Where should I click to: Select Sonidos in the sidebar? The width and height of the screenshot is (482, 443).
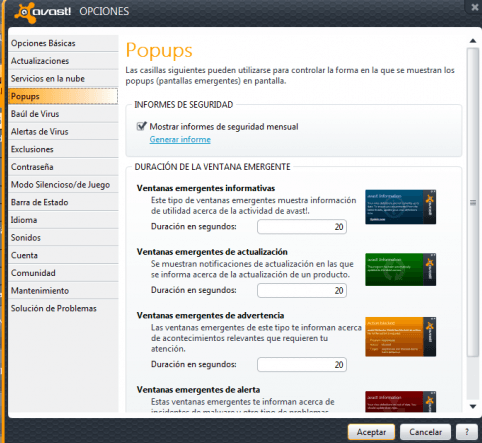click(63, 238)
